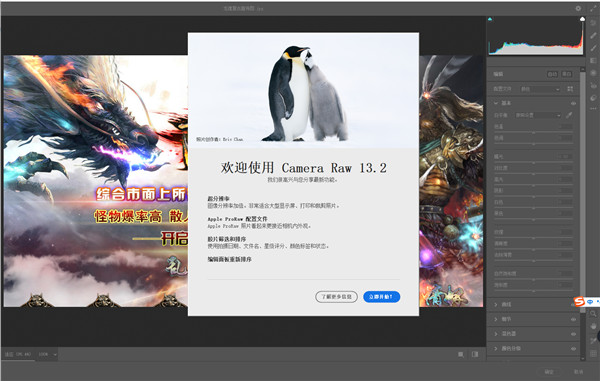This screenshot has width=600, height=381.
Task: Click the 曝光 exposure value field
Action: click(x=565, y=156)
